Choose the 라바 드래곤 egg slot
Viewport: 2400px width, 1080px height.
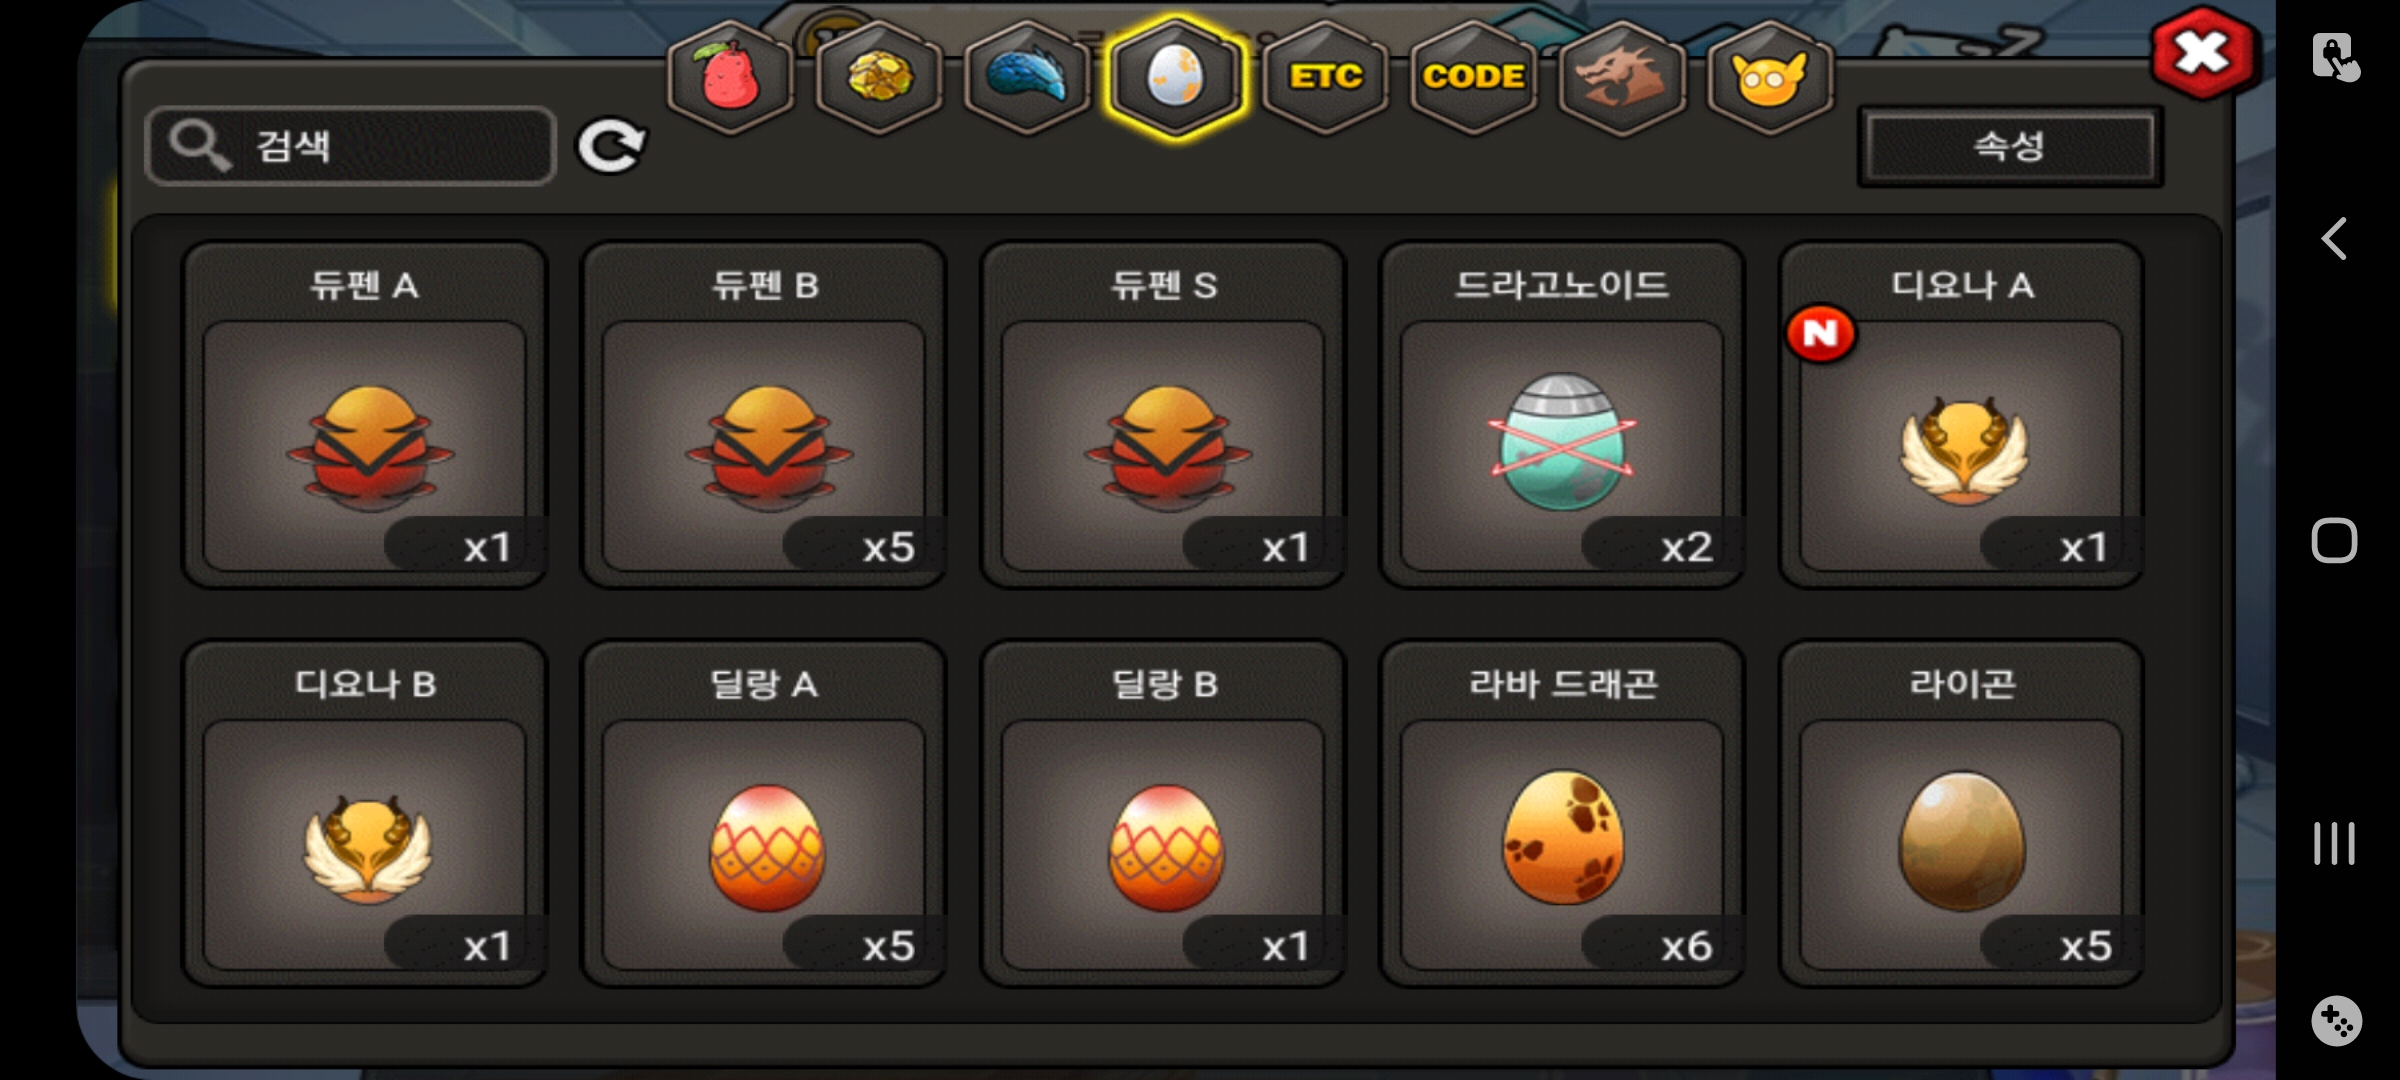(1562, 814)
